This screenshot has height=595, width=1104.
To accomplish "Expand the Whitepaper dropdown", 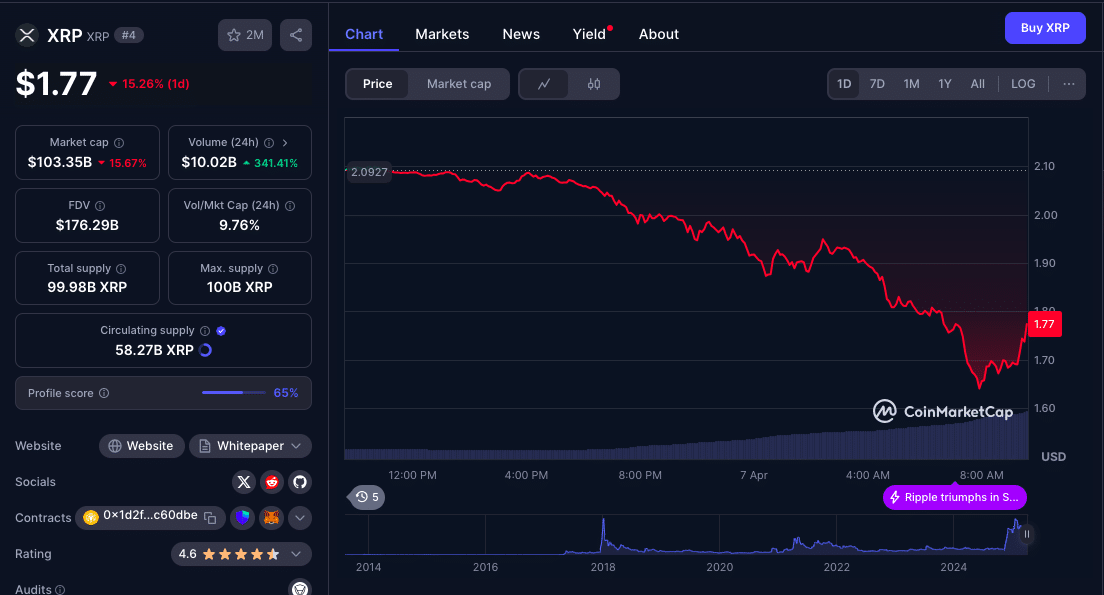I will coord(296,446).
